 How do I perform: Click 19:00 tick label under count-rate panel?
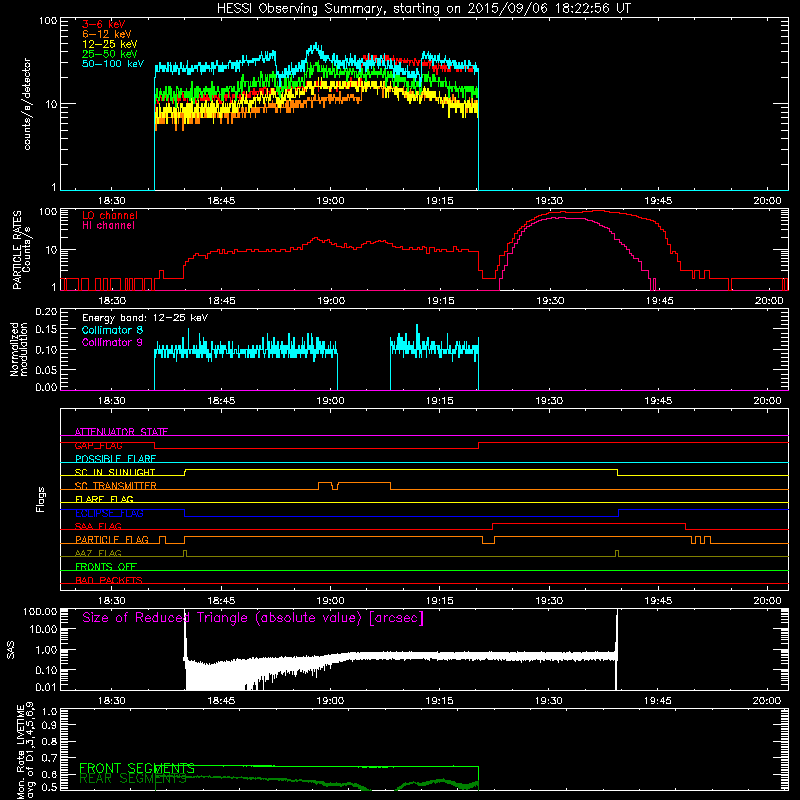pos(330,201)
